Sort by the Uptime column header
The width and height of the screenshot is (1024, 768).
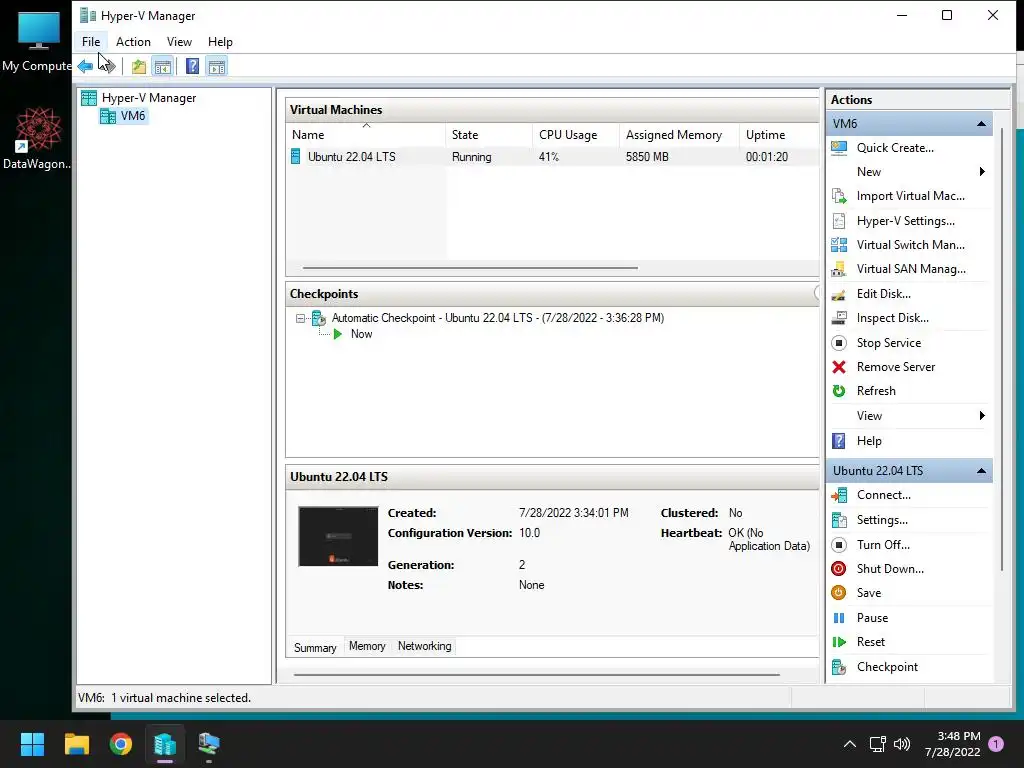click(778, 135)
